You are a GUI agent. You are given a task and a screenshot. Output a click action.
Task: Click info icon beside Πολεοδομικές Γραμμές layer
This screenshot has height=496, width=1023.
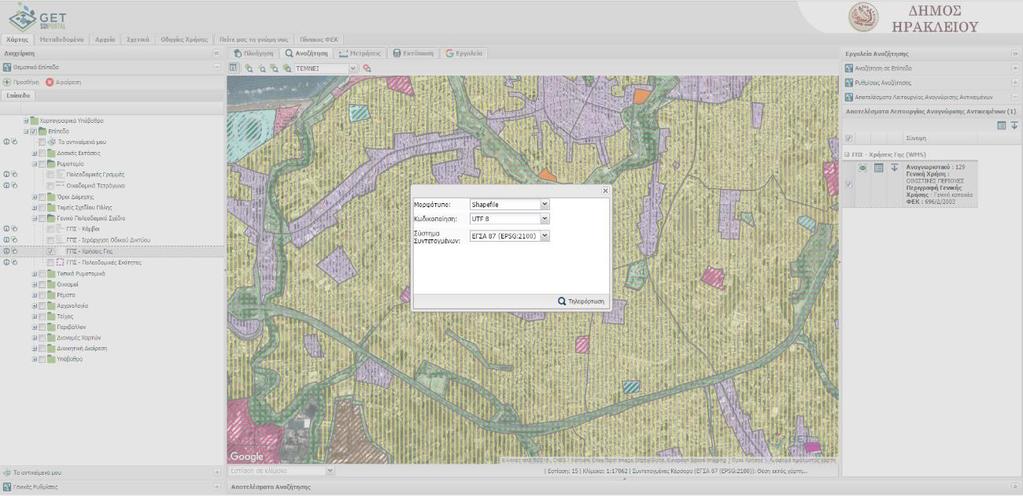[7, 175]
